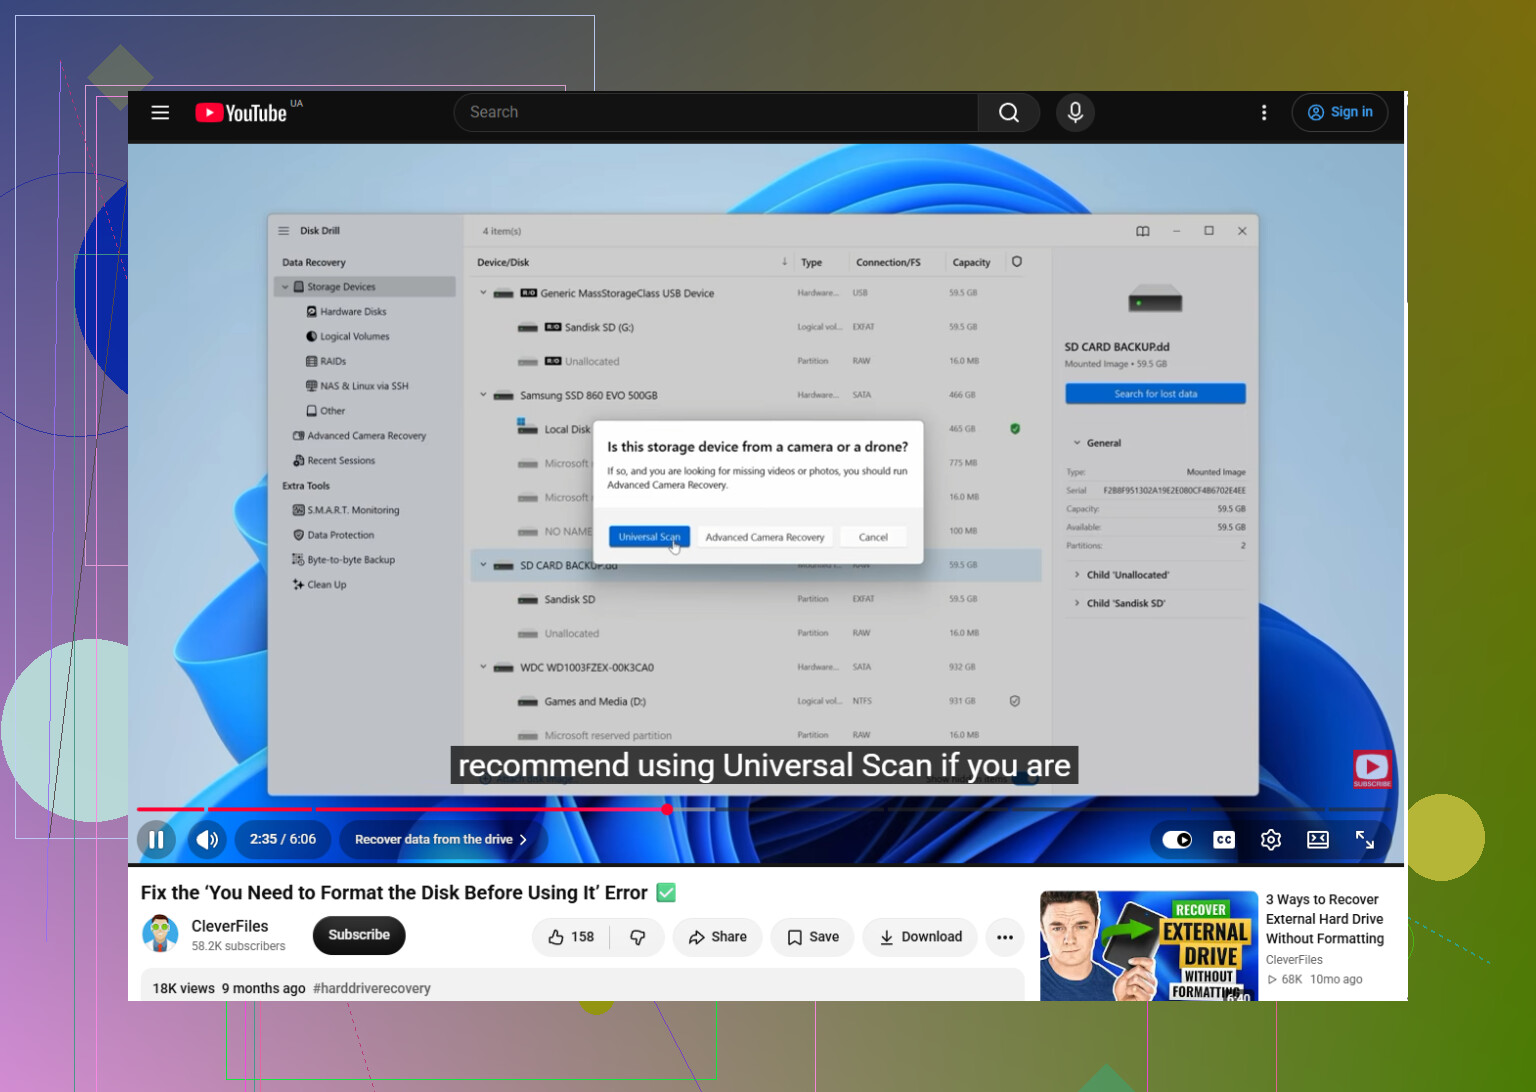Open the player settings gear
The height and width of the screenshot is (1092, 1536).
pyautogui.click(x=1270, y=840)
